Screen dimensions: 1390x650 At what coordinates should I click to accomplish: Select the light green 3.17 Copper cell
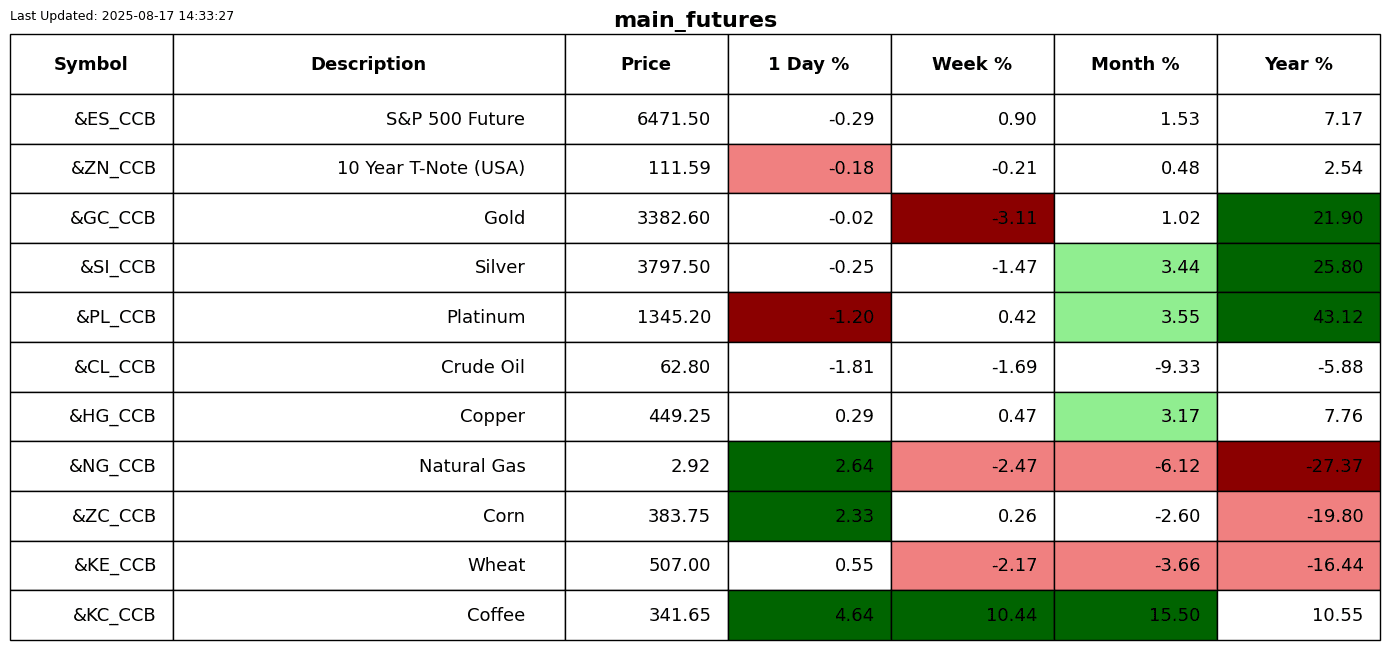coord(1135,417)
